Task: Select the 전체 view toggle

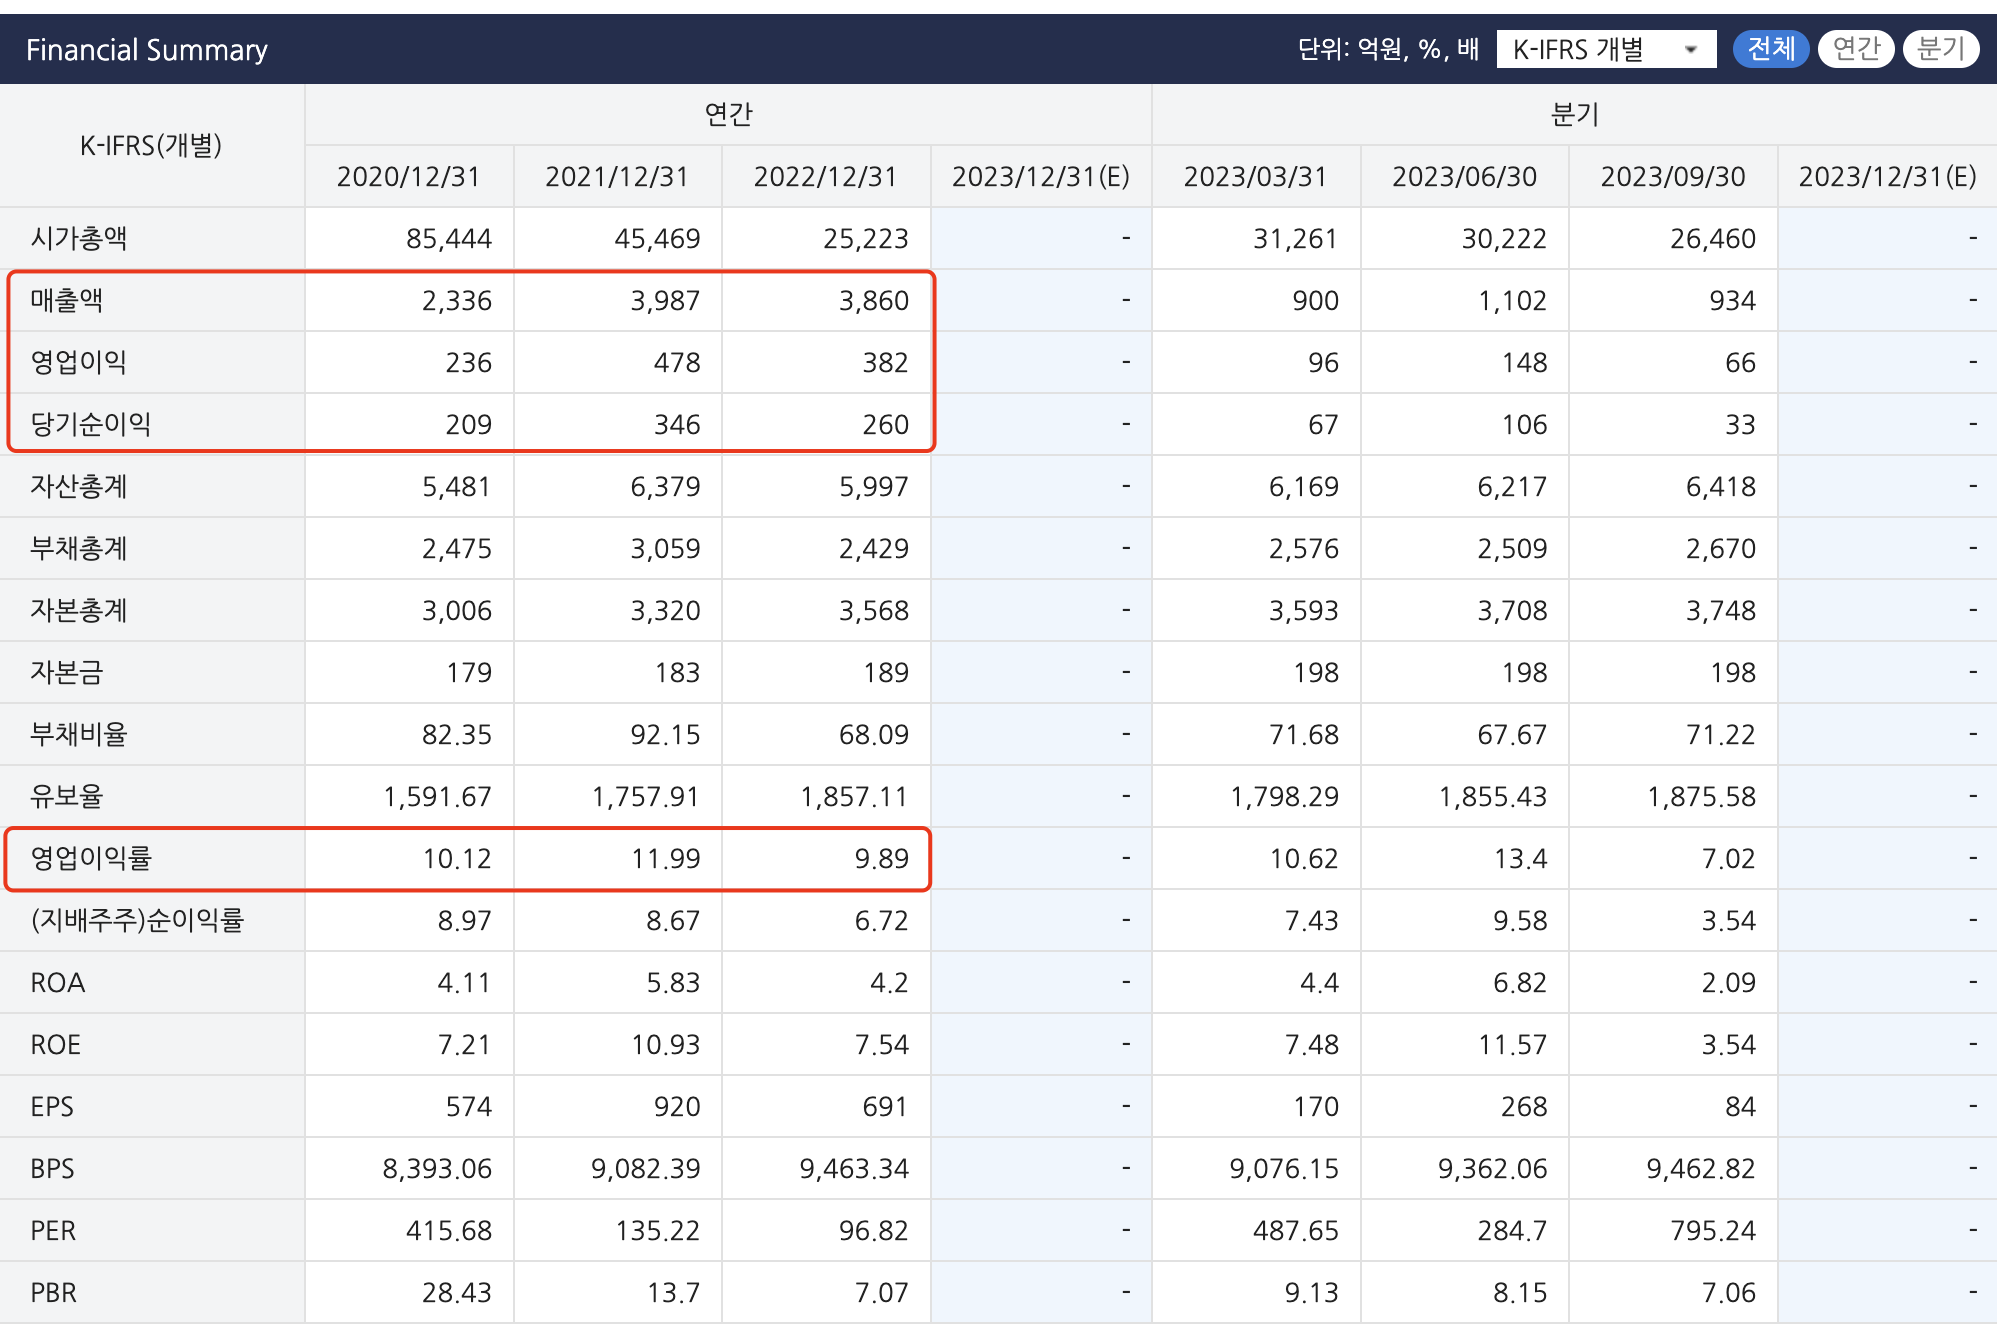Action: tap(1770, 48)
